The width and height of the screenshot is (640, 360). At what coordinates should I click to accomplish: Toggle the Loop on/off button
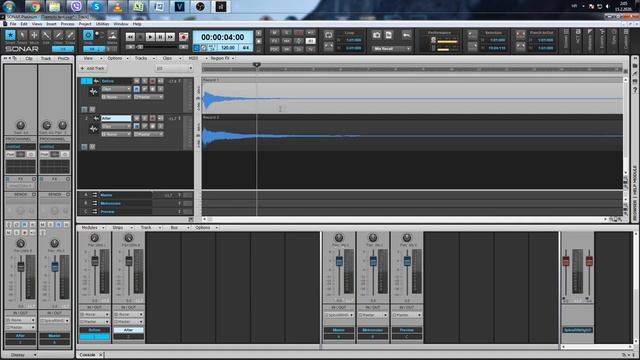[329, 36]
